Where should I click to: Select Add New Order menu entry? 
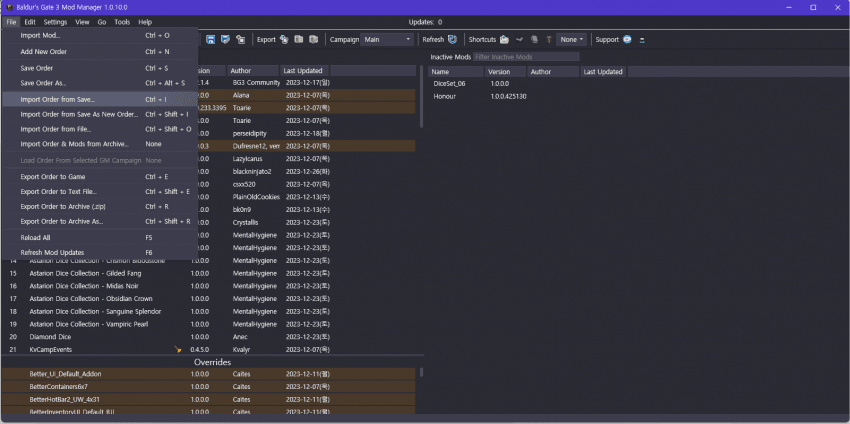100,52
